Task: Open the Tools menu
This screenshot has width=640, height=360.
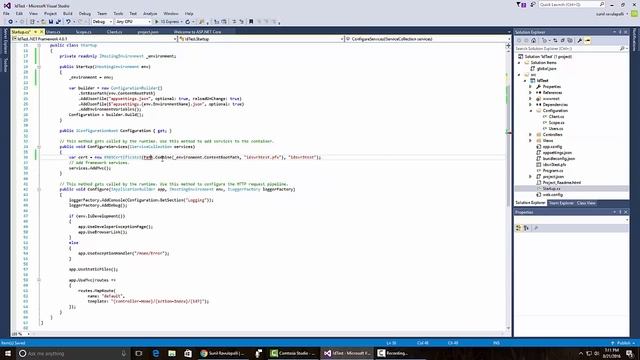Action: [118, 13]
